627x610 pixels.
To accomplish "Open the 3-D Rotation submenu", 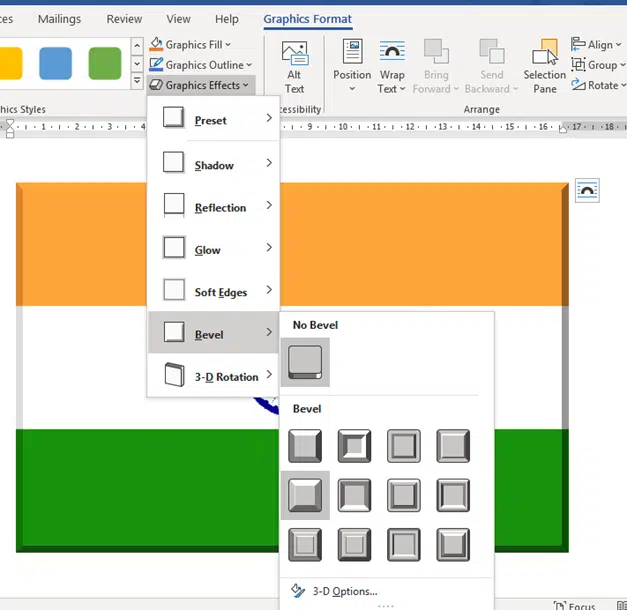I will (214, 375).
